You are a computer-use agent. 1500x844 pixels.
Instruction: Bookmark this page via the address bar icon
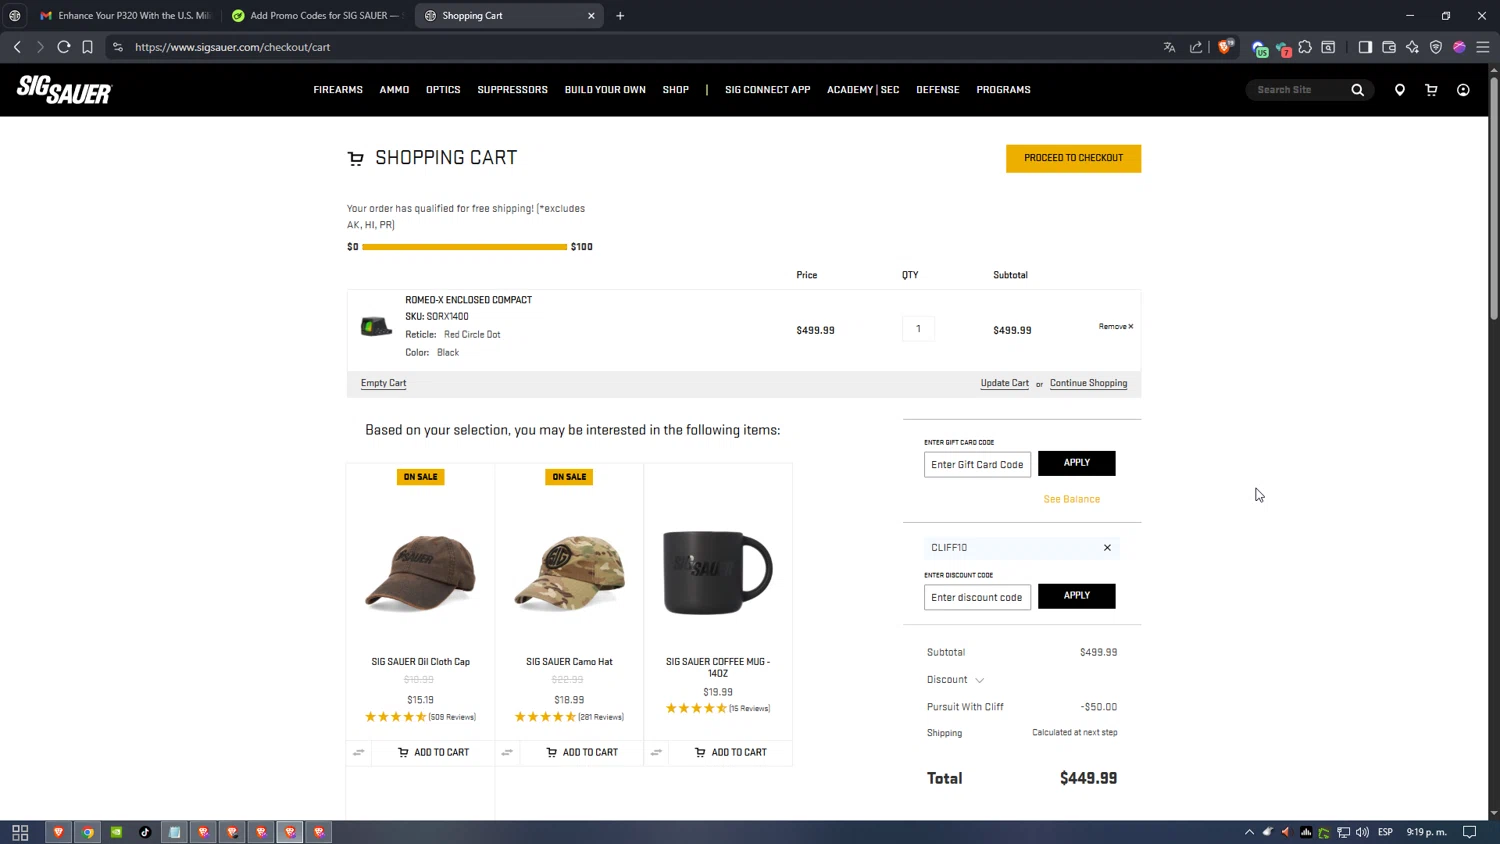[88, 47]
